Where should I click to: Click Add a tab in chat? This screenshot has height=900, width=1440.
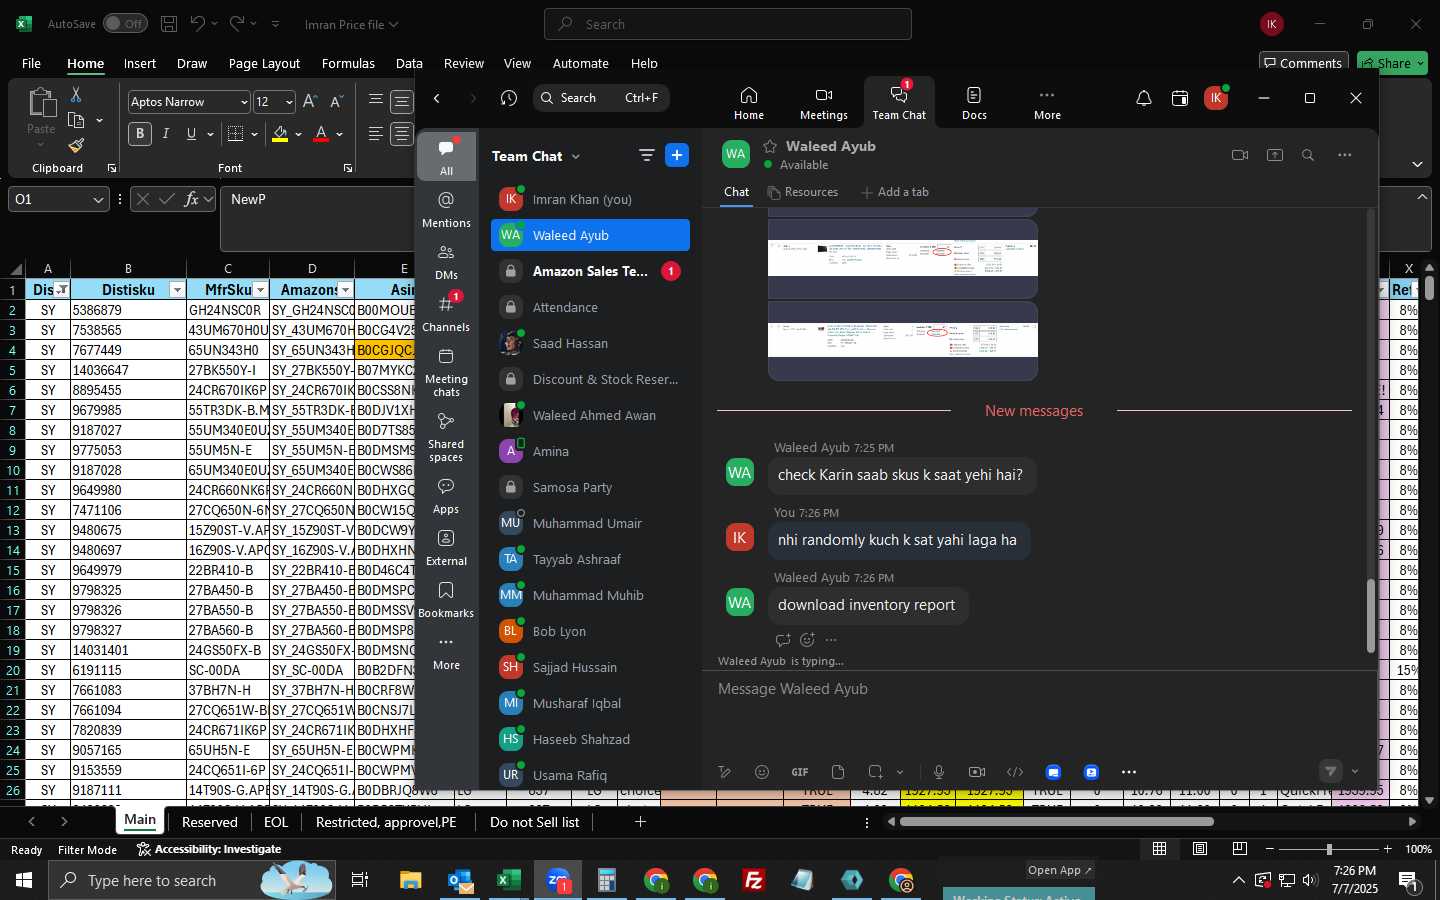[x=895, y=192]
